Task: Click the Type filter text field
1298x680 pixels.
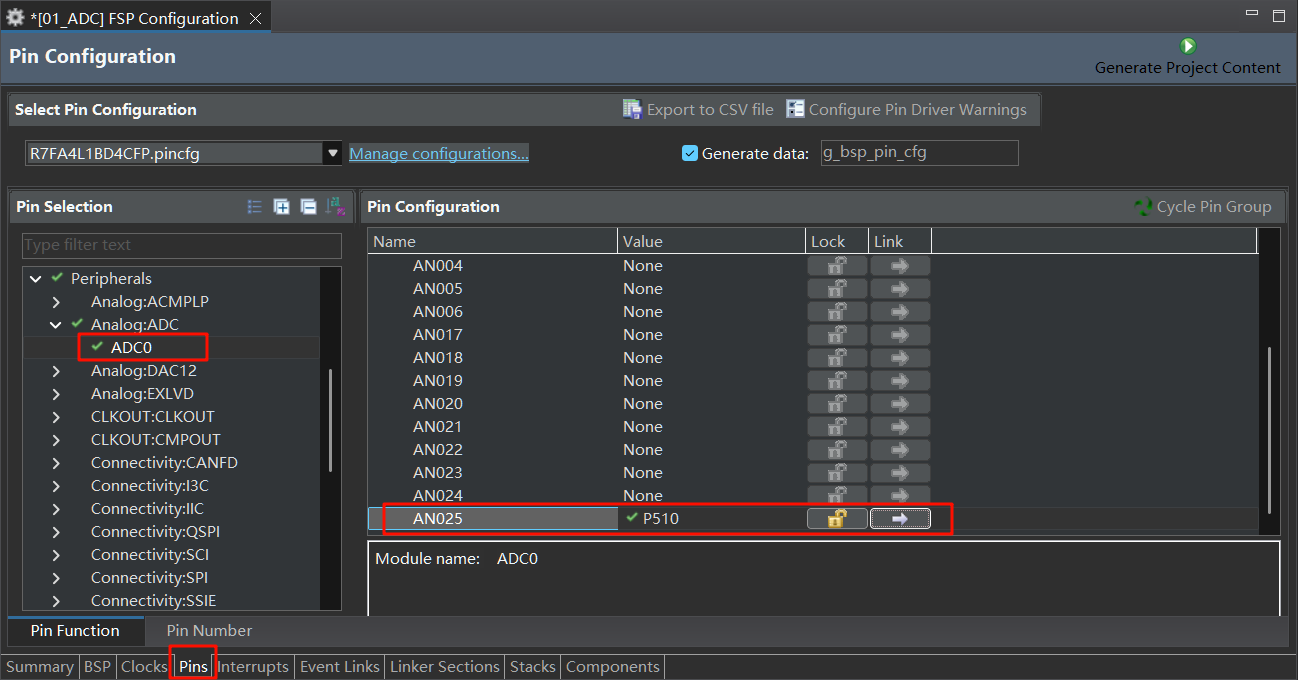Action: 182,245
